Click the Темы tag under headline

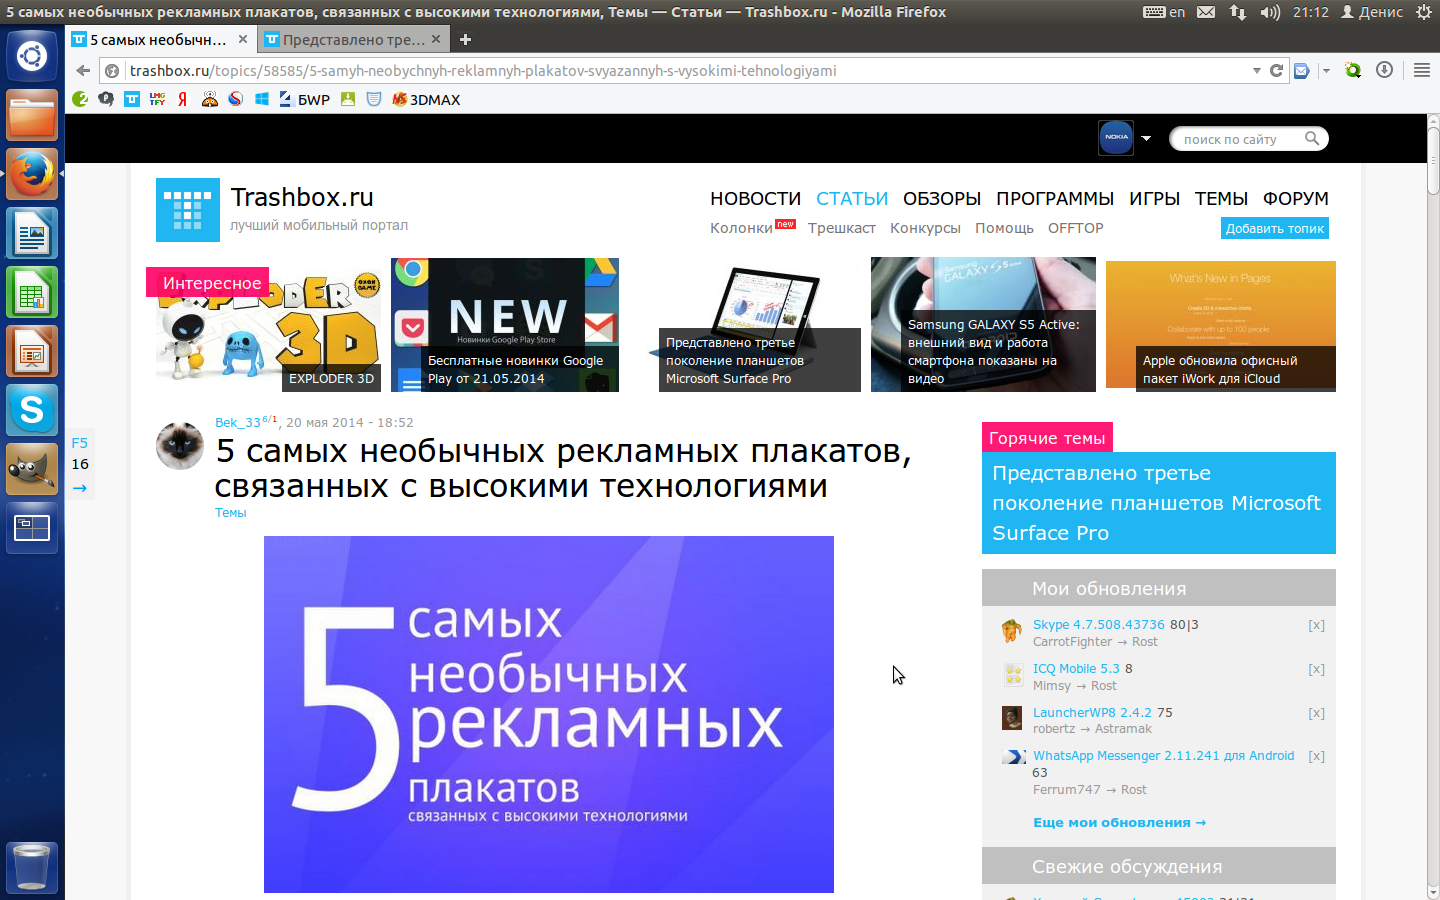[230, 513]
